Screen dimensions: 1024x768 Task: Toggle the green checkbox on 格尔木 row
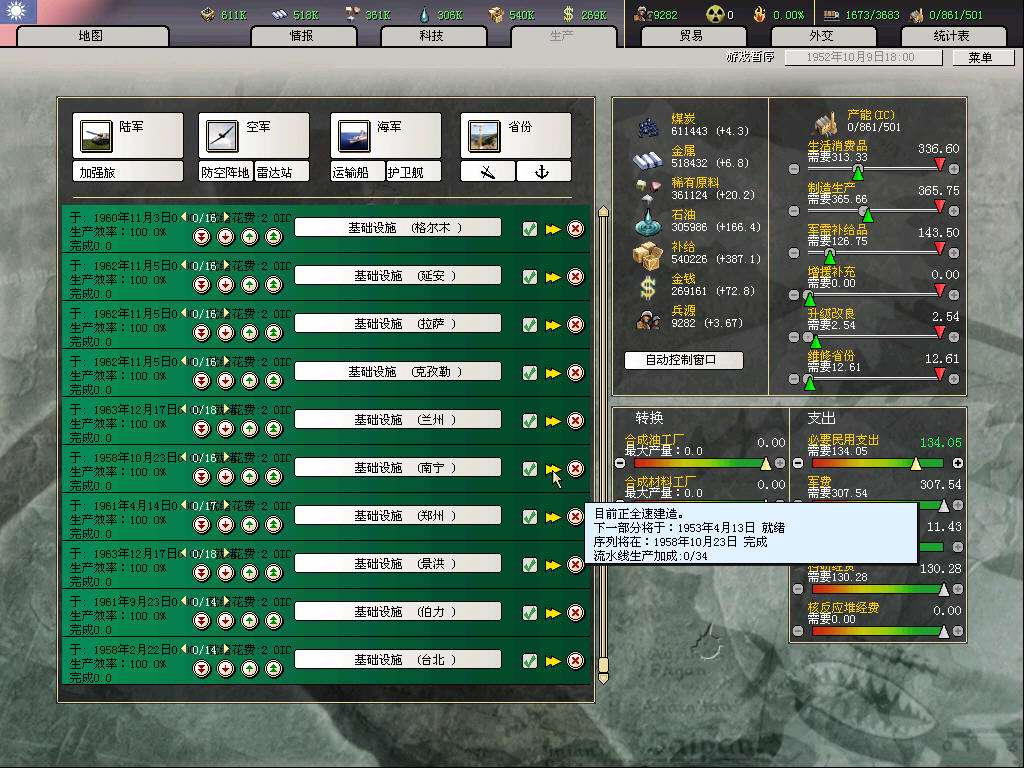(530, 229)
